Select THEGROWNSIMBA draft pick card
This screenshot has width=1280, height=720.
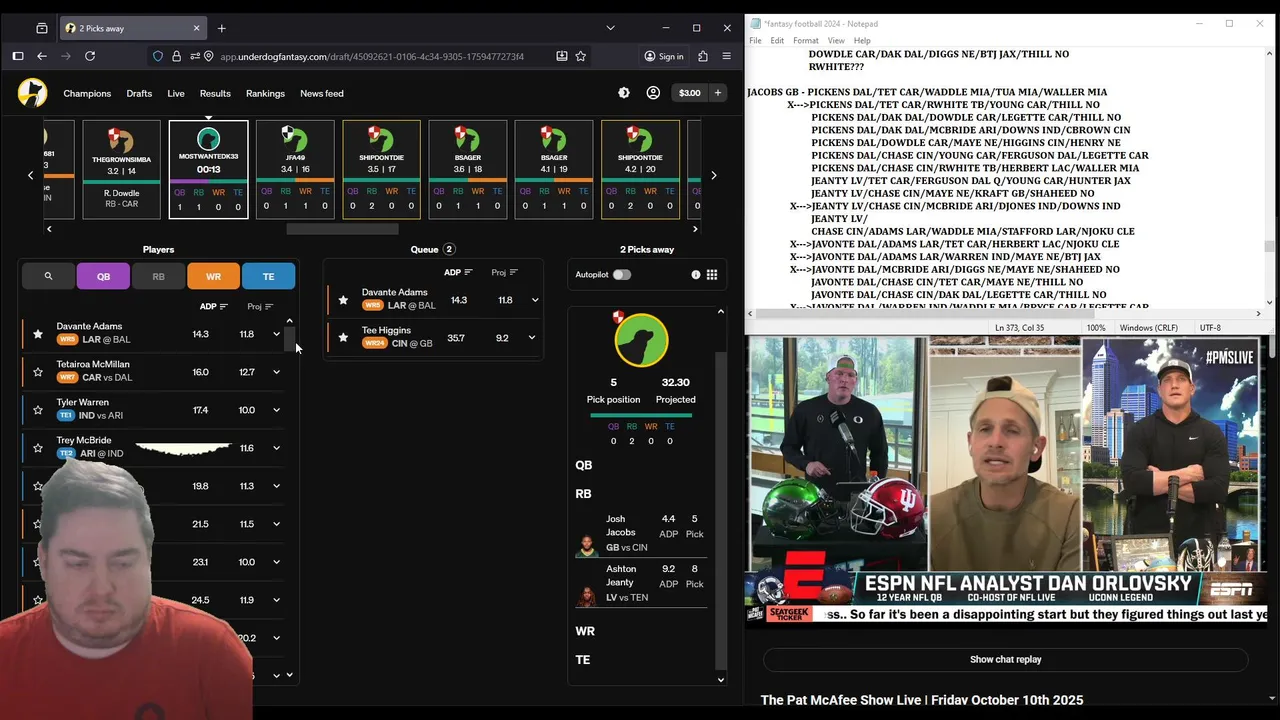click(121, 169)
